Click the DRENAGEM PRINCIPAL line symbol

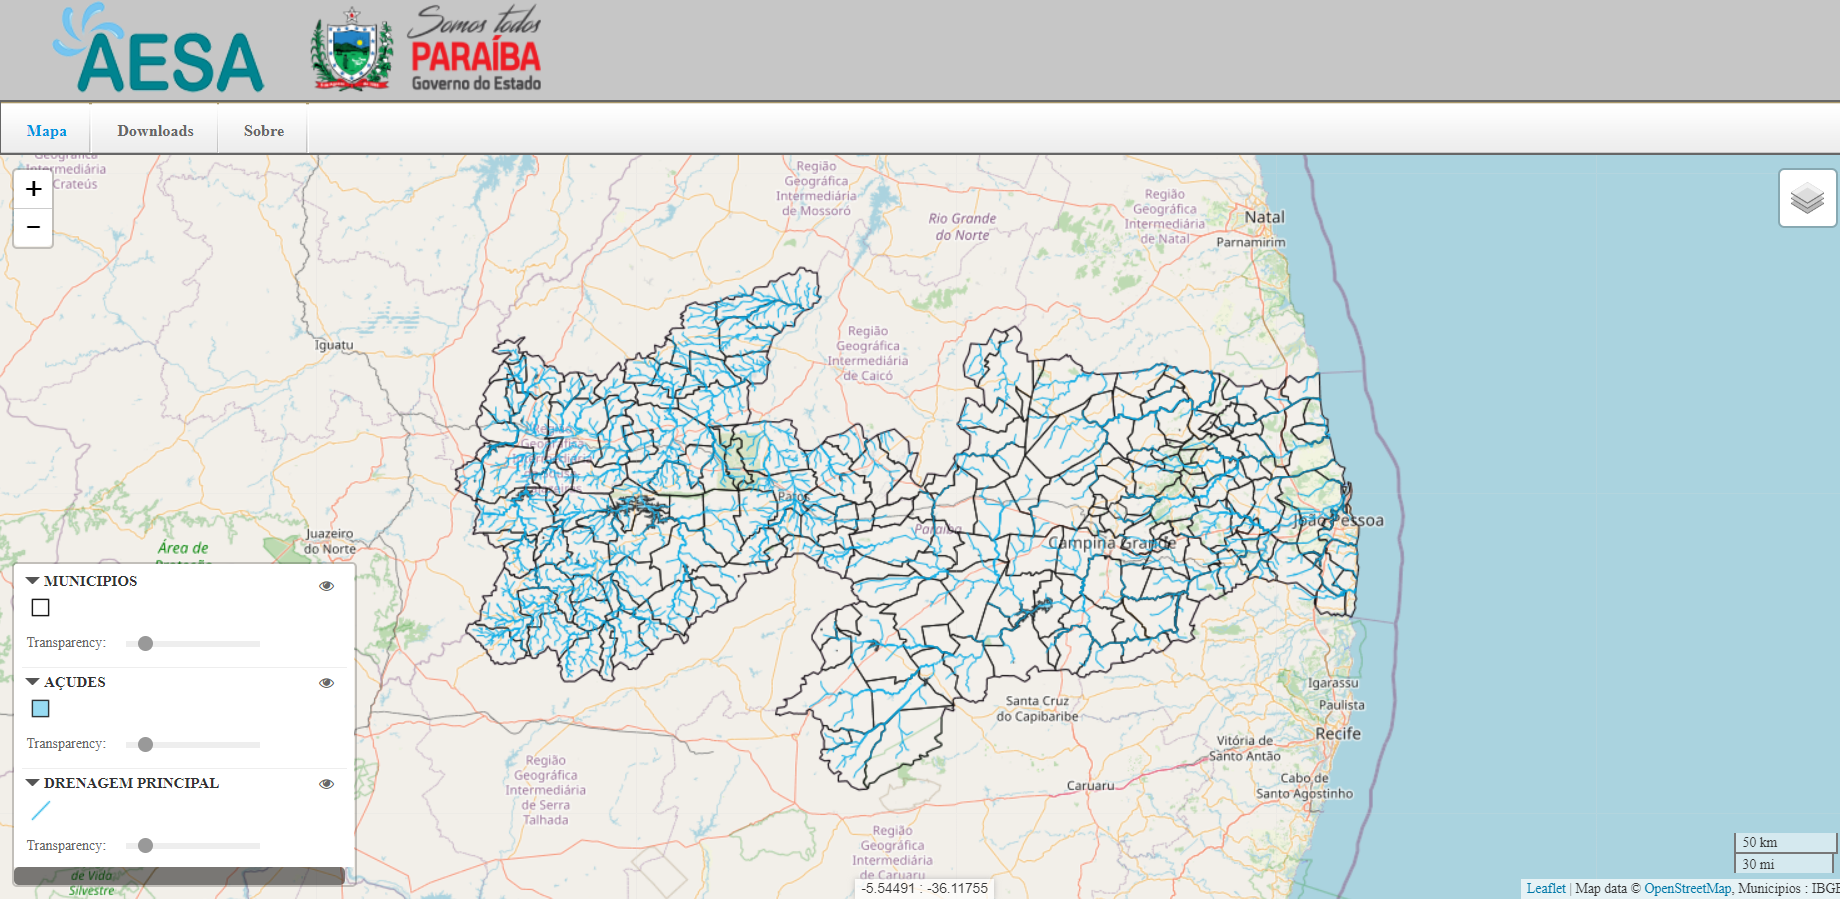point(41,810)
